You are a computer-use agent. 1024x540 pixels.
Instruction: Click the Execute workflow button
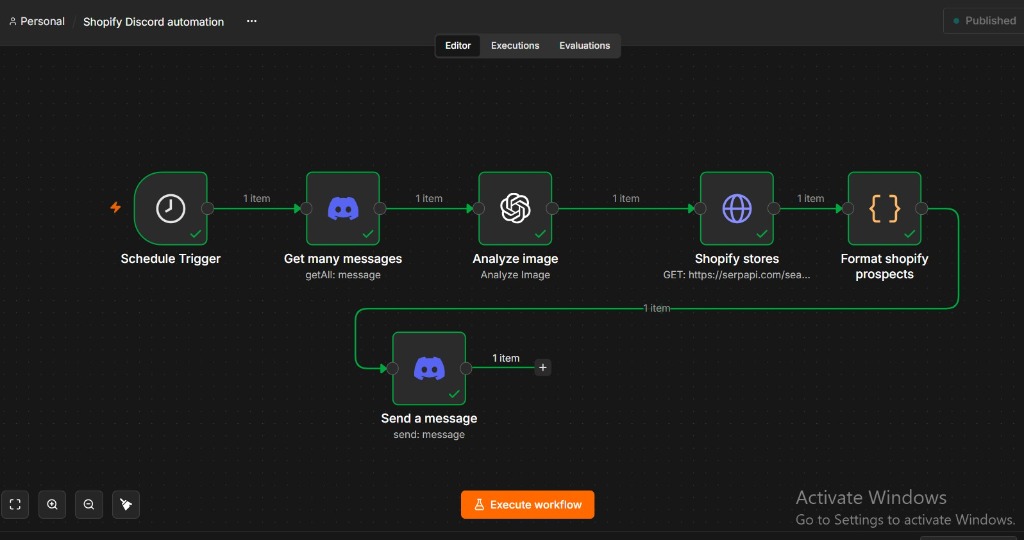[528, 505]
